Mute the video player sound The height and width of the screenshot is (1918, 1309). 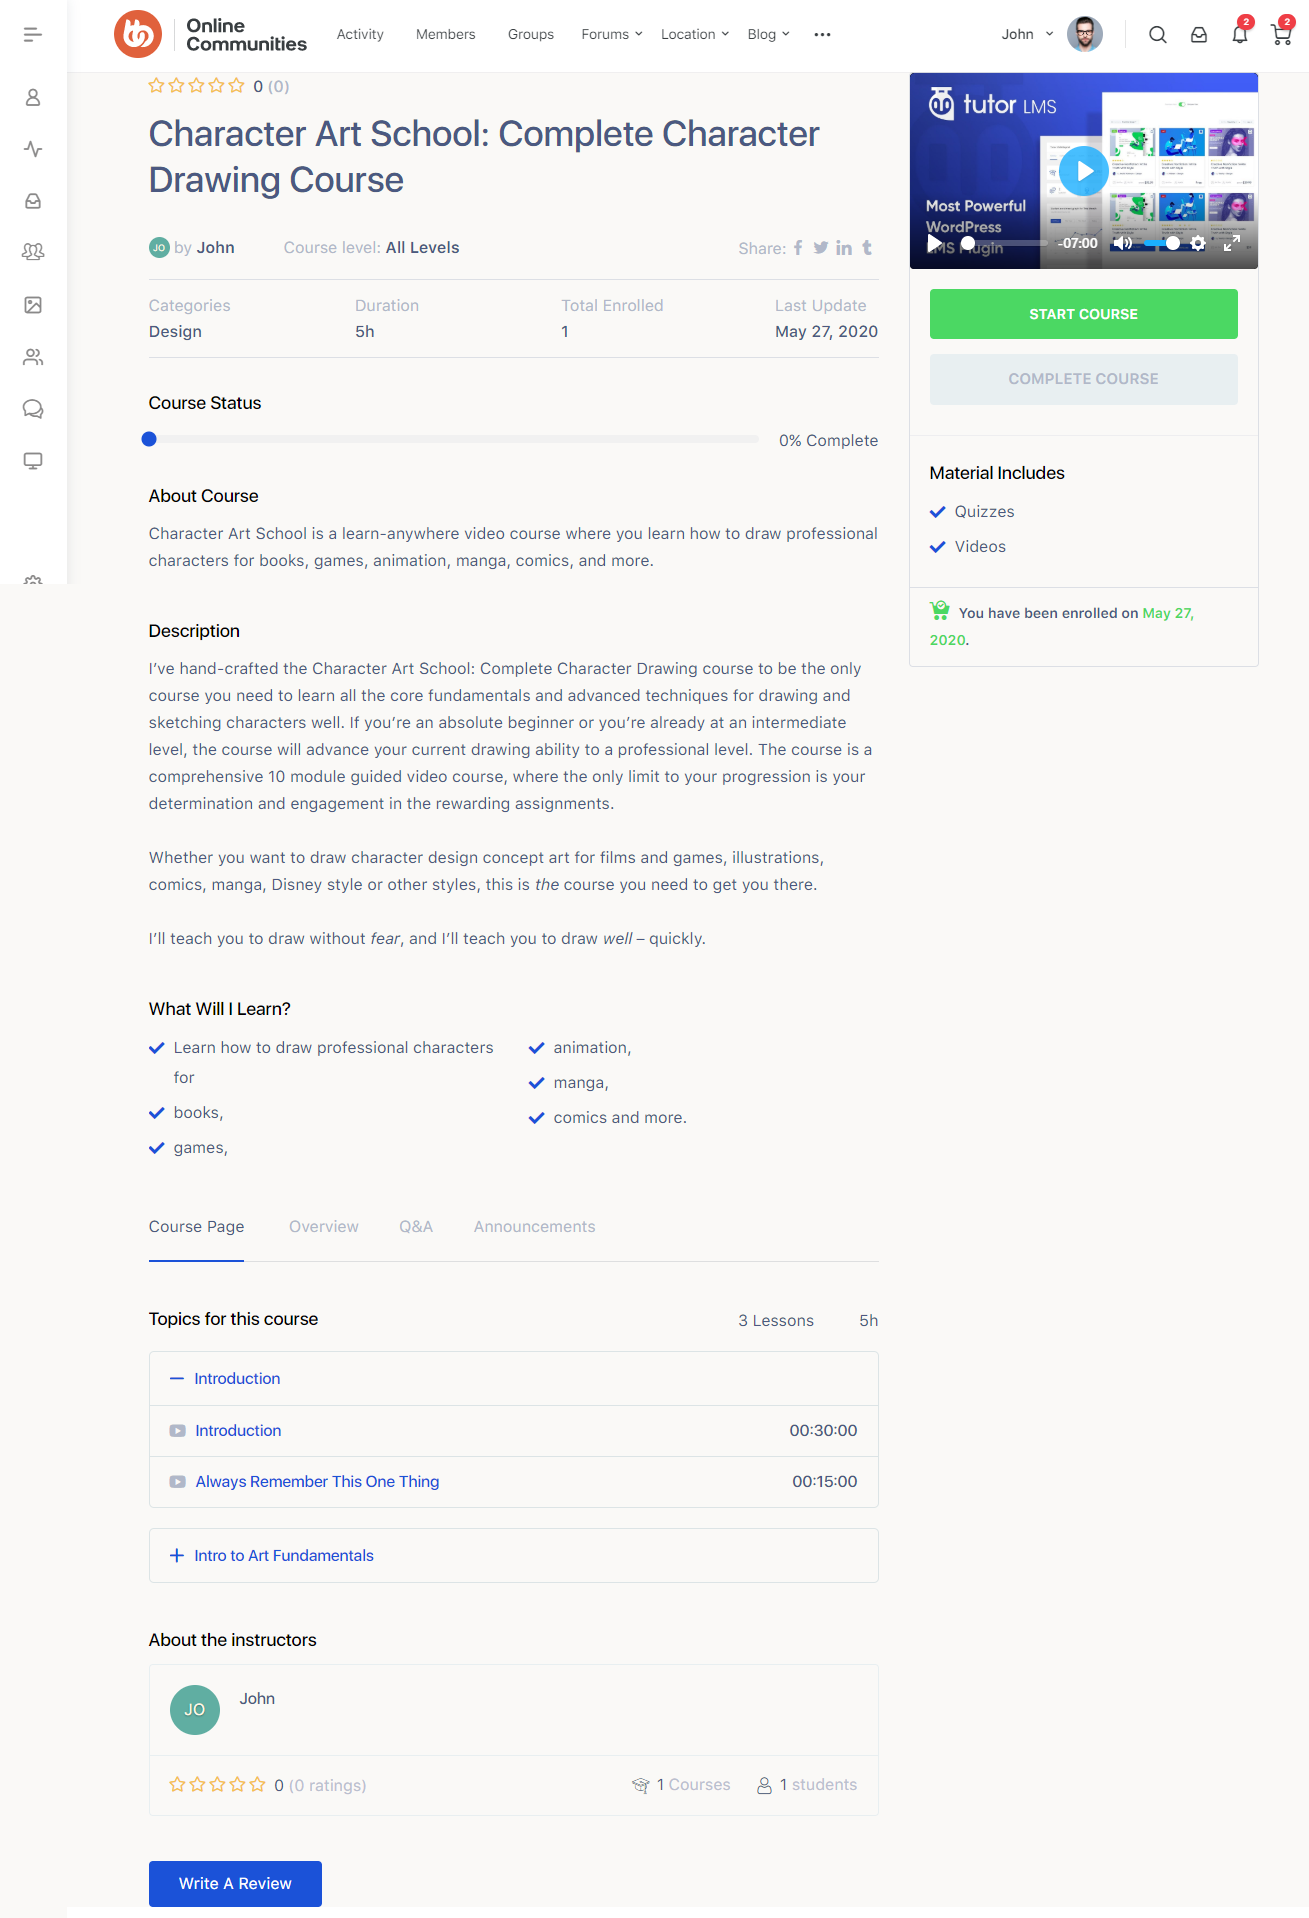1122,243
